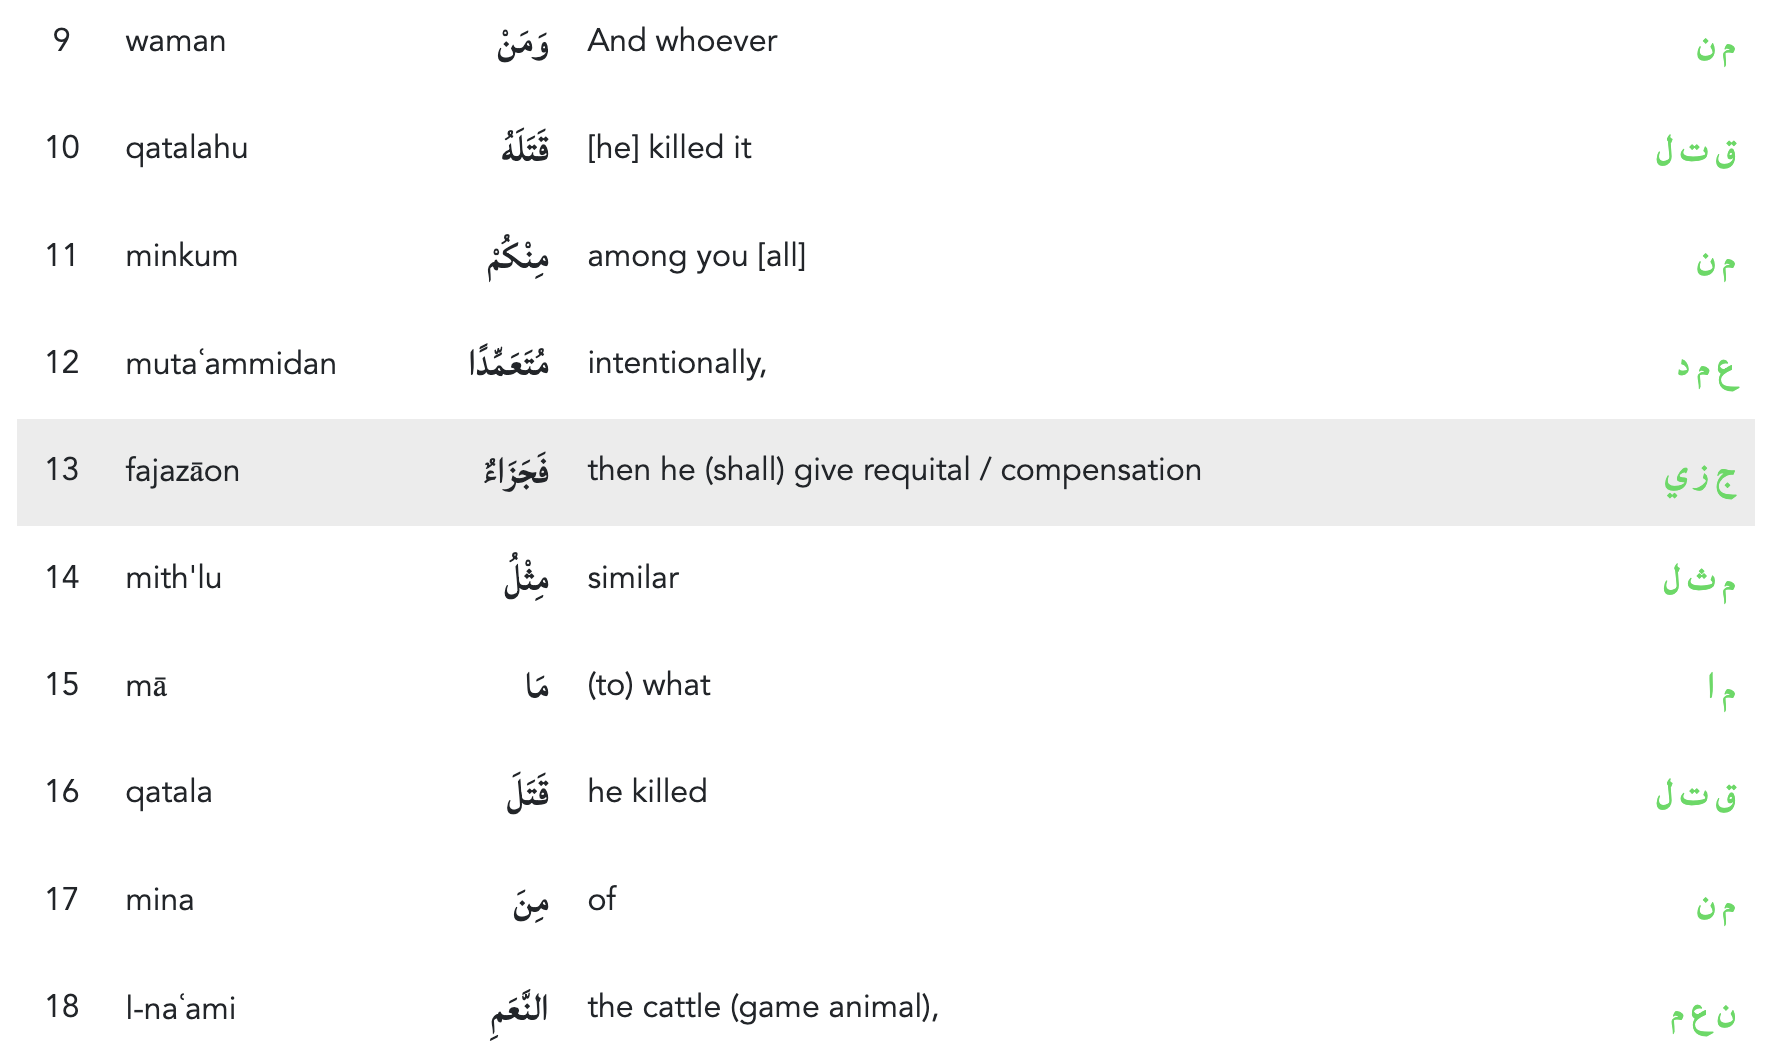The width and height of the screenshot is (1768, 1060).
Task: Open root letters ق ت ل for qatalahu
Action: pyautogui.click(x=1696, y=152)
